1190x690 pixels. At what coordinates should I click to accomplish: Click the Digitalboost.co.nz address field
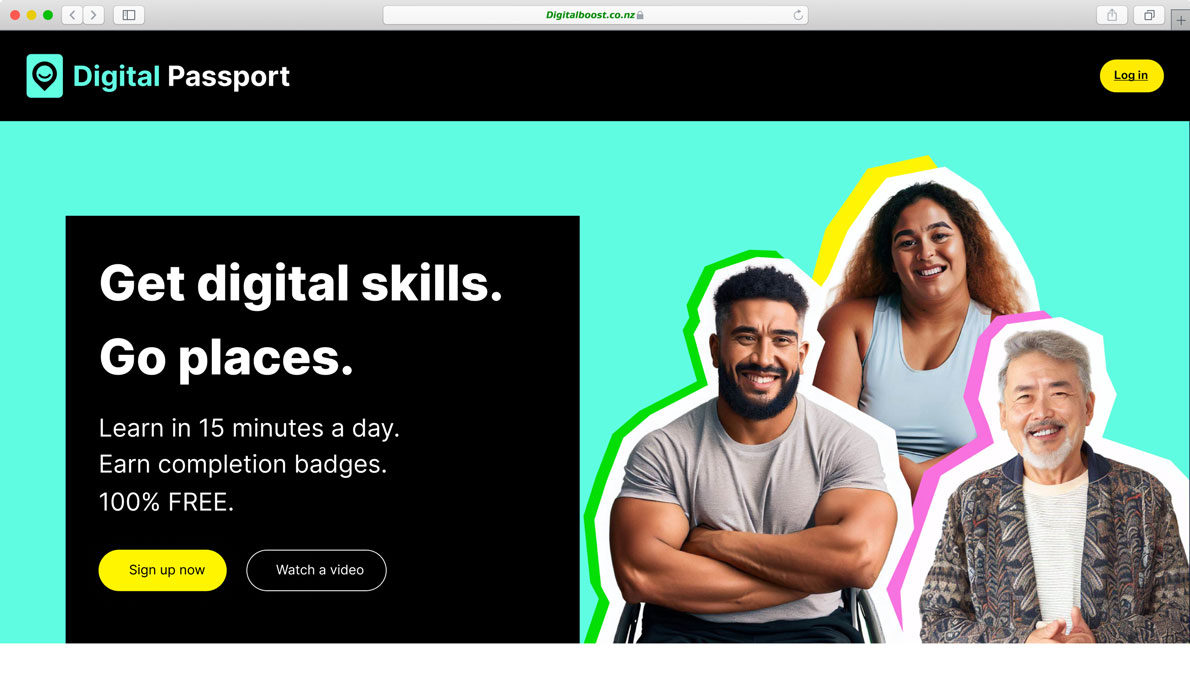coord(595,15)
